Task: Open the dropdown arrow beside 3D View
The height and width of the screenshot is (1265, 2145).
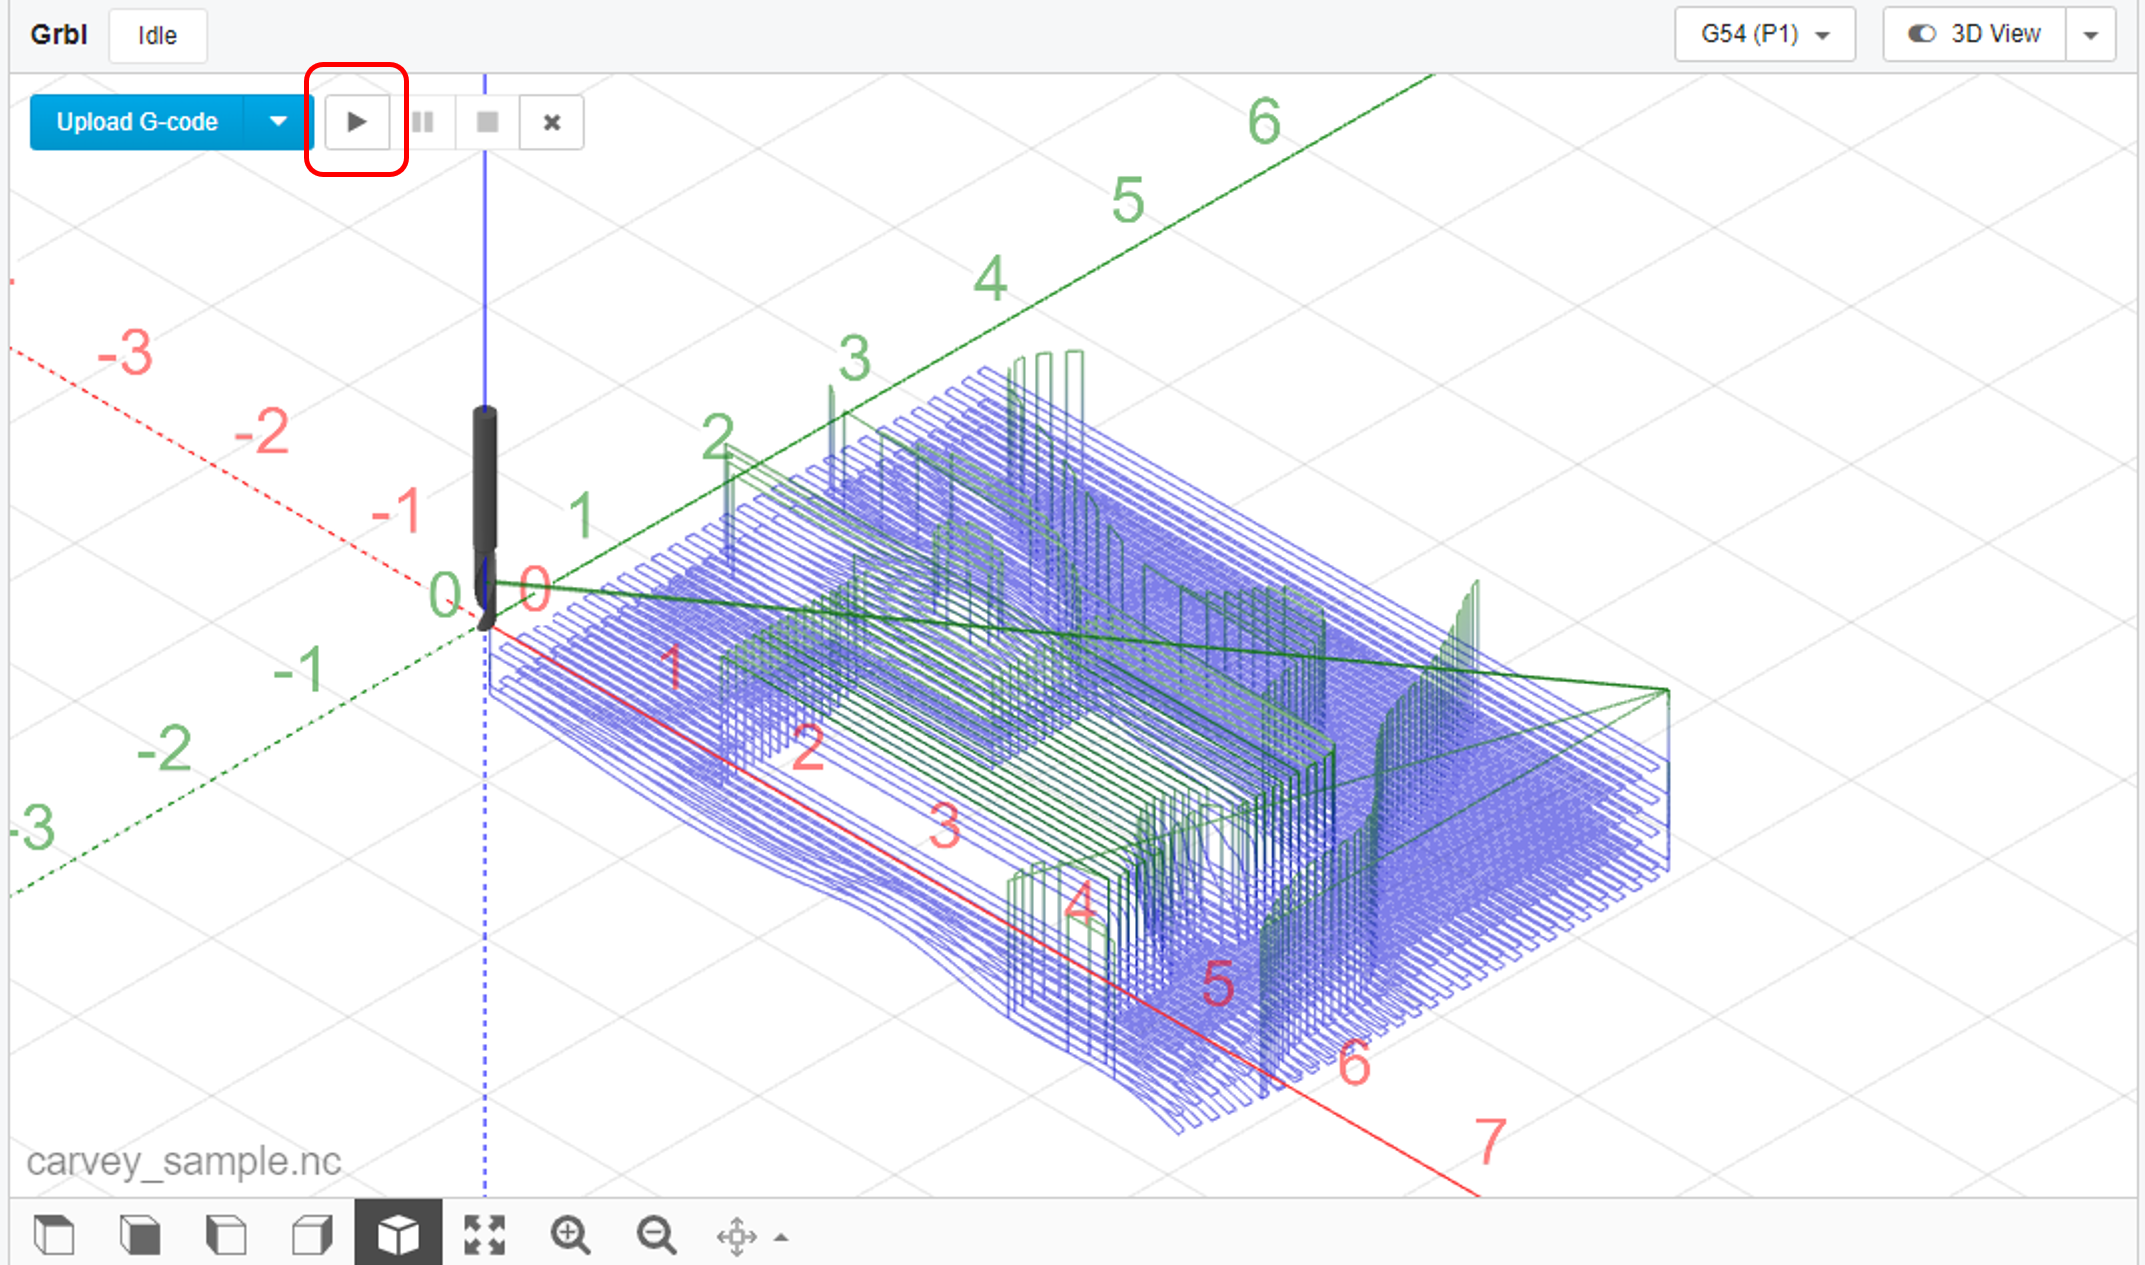Action: [x=2091, y=34]
